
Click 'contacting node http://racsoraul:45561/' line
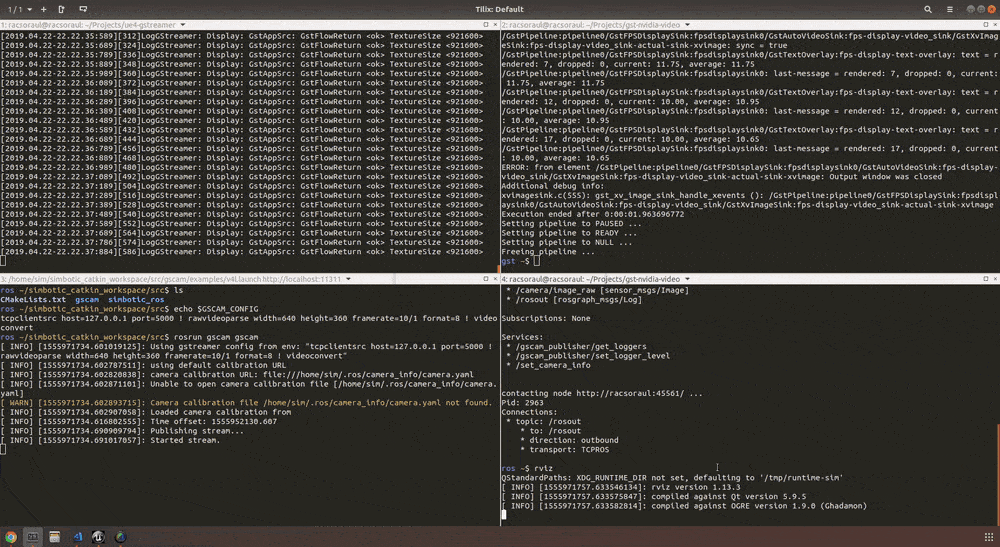click(601, 393)
